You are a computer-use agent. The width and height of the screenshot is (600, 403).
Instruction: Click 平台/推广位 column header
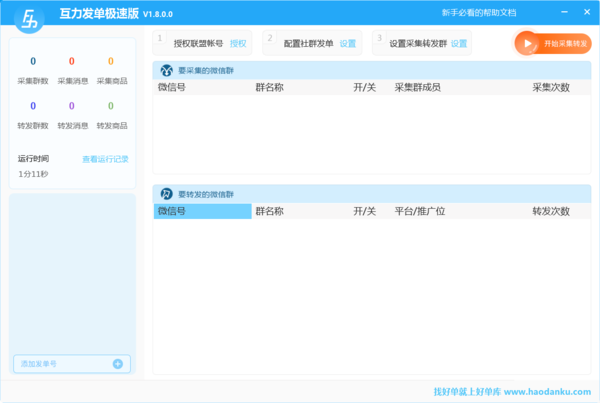click(419, 211)
